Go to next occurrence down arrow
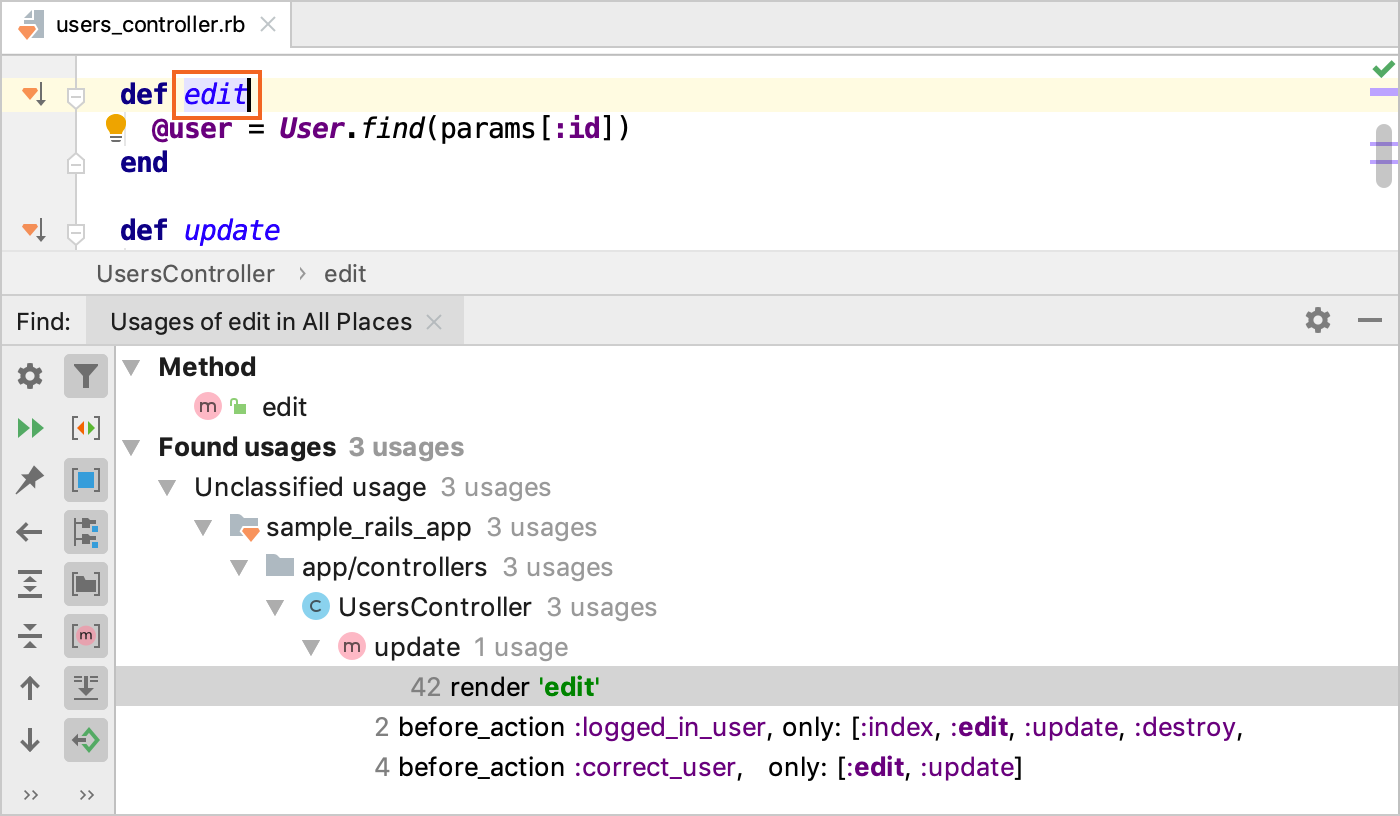 [x=30, y=740]
